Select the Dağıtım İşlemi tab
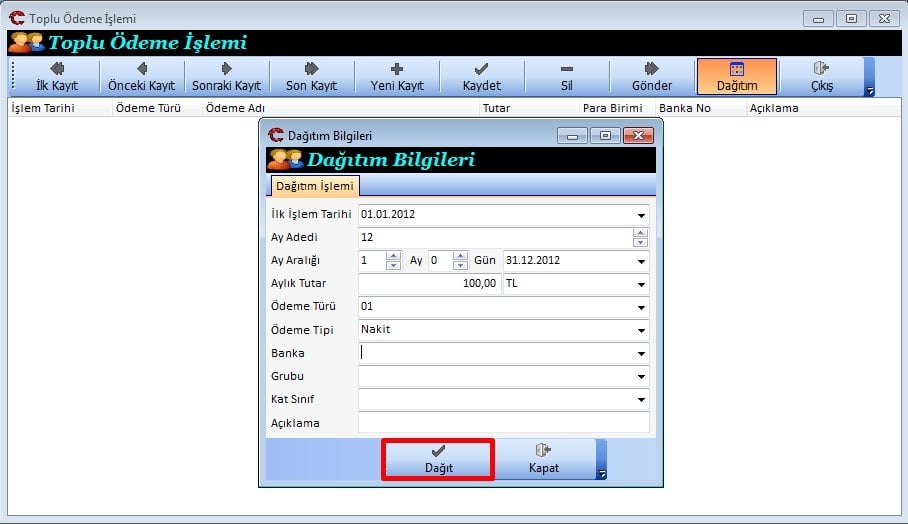This screenshot has width=908, height=524. tap(314, 187)
